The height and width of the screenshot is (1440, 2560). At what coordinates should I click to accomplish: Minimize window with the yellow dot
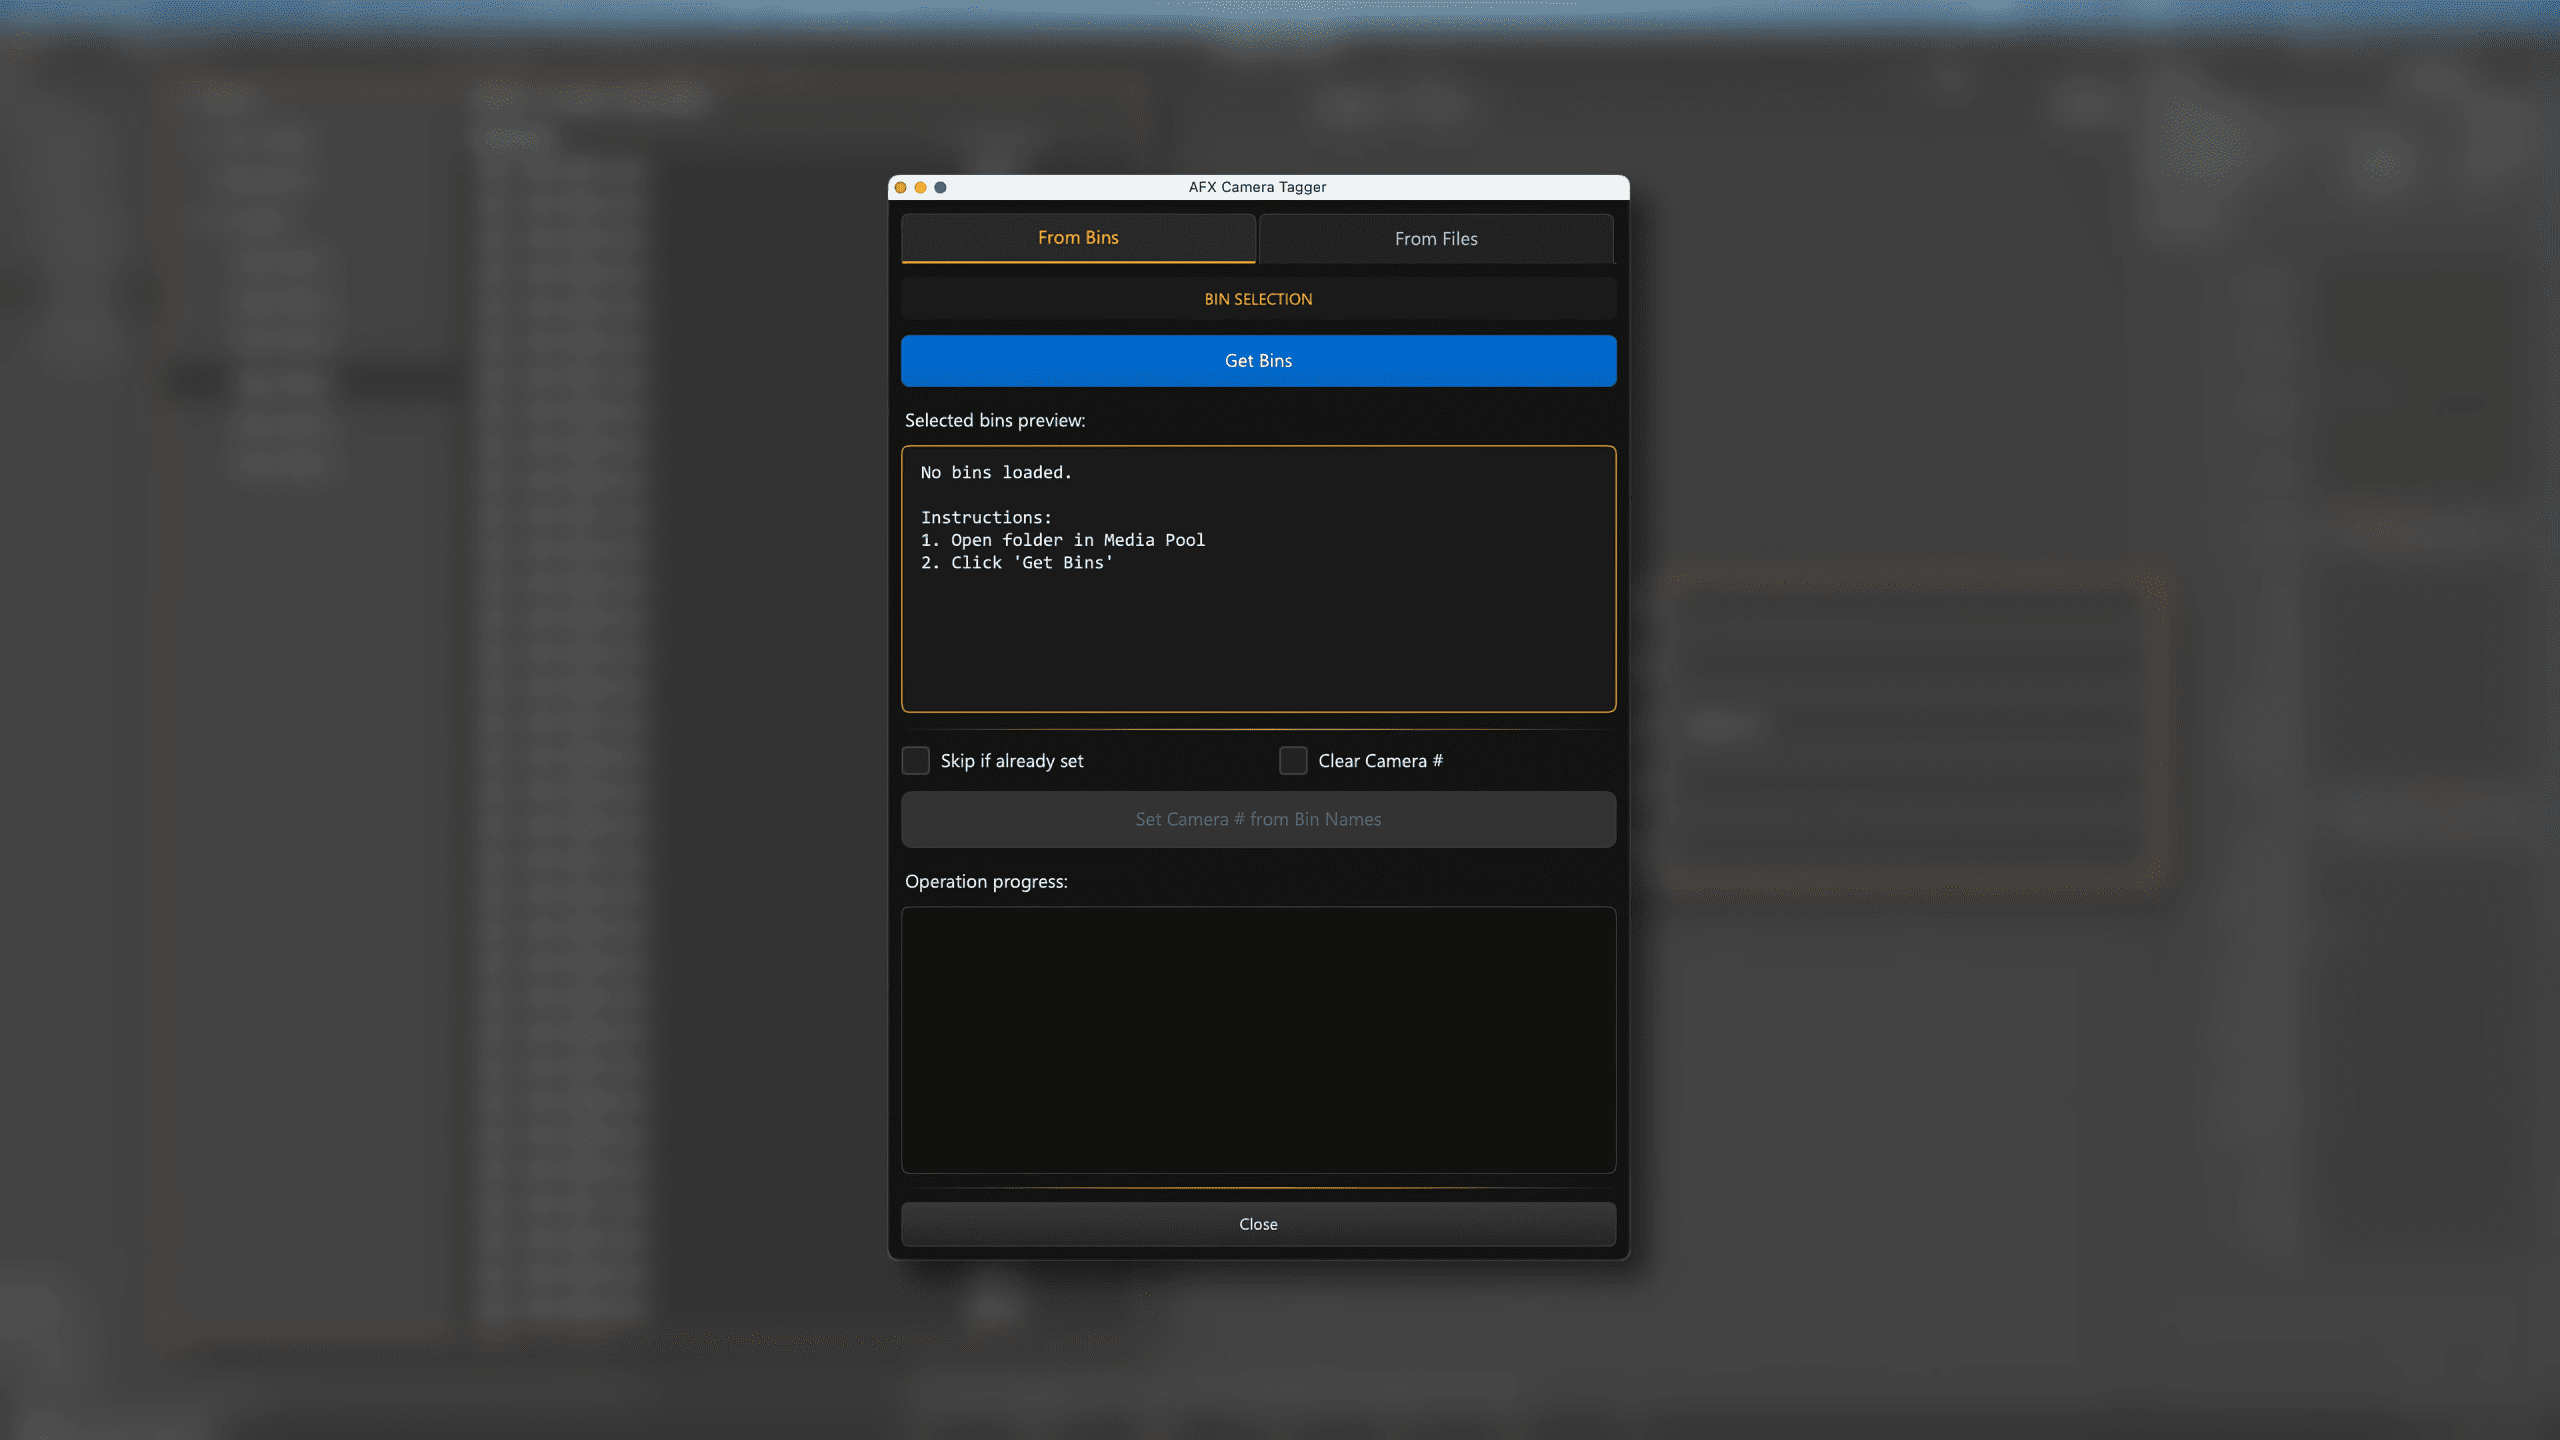click(x=920, y=187)
